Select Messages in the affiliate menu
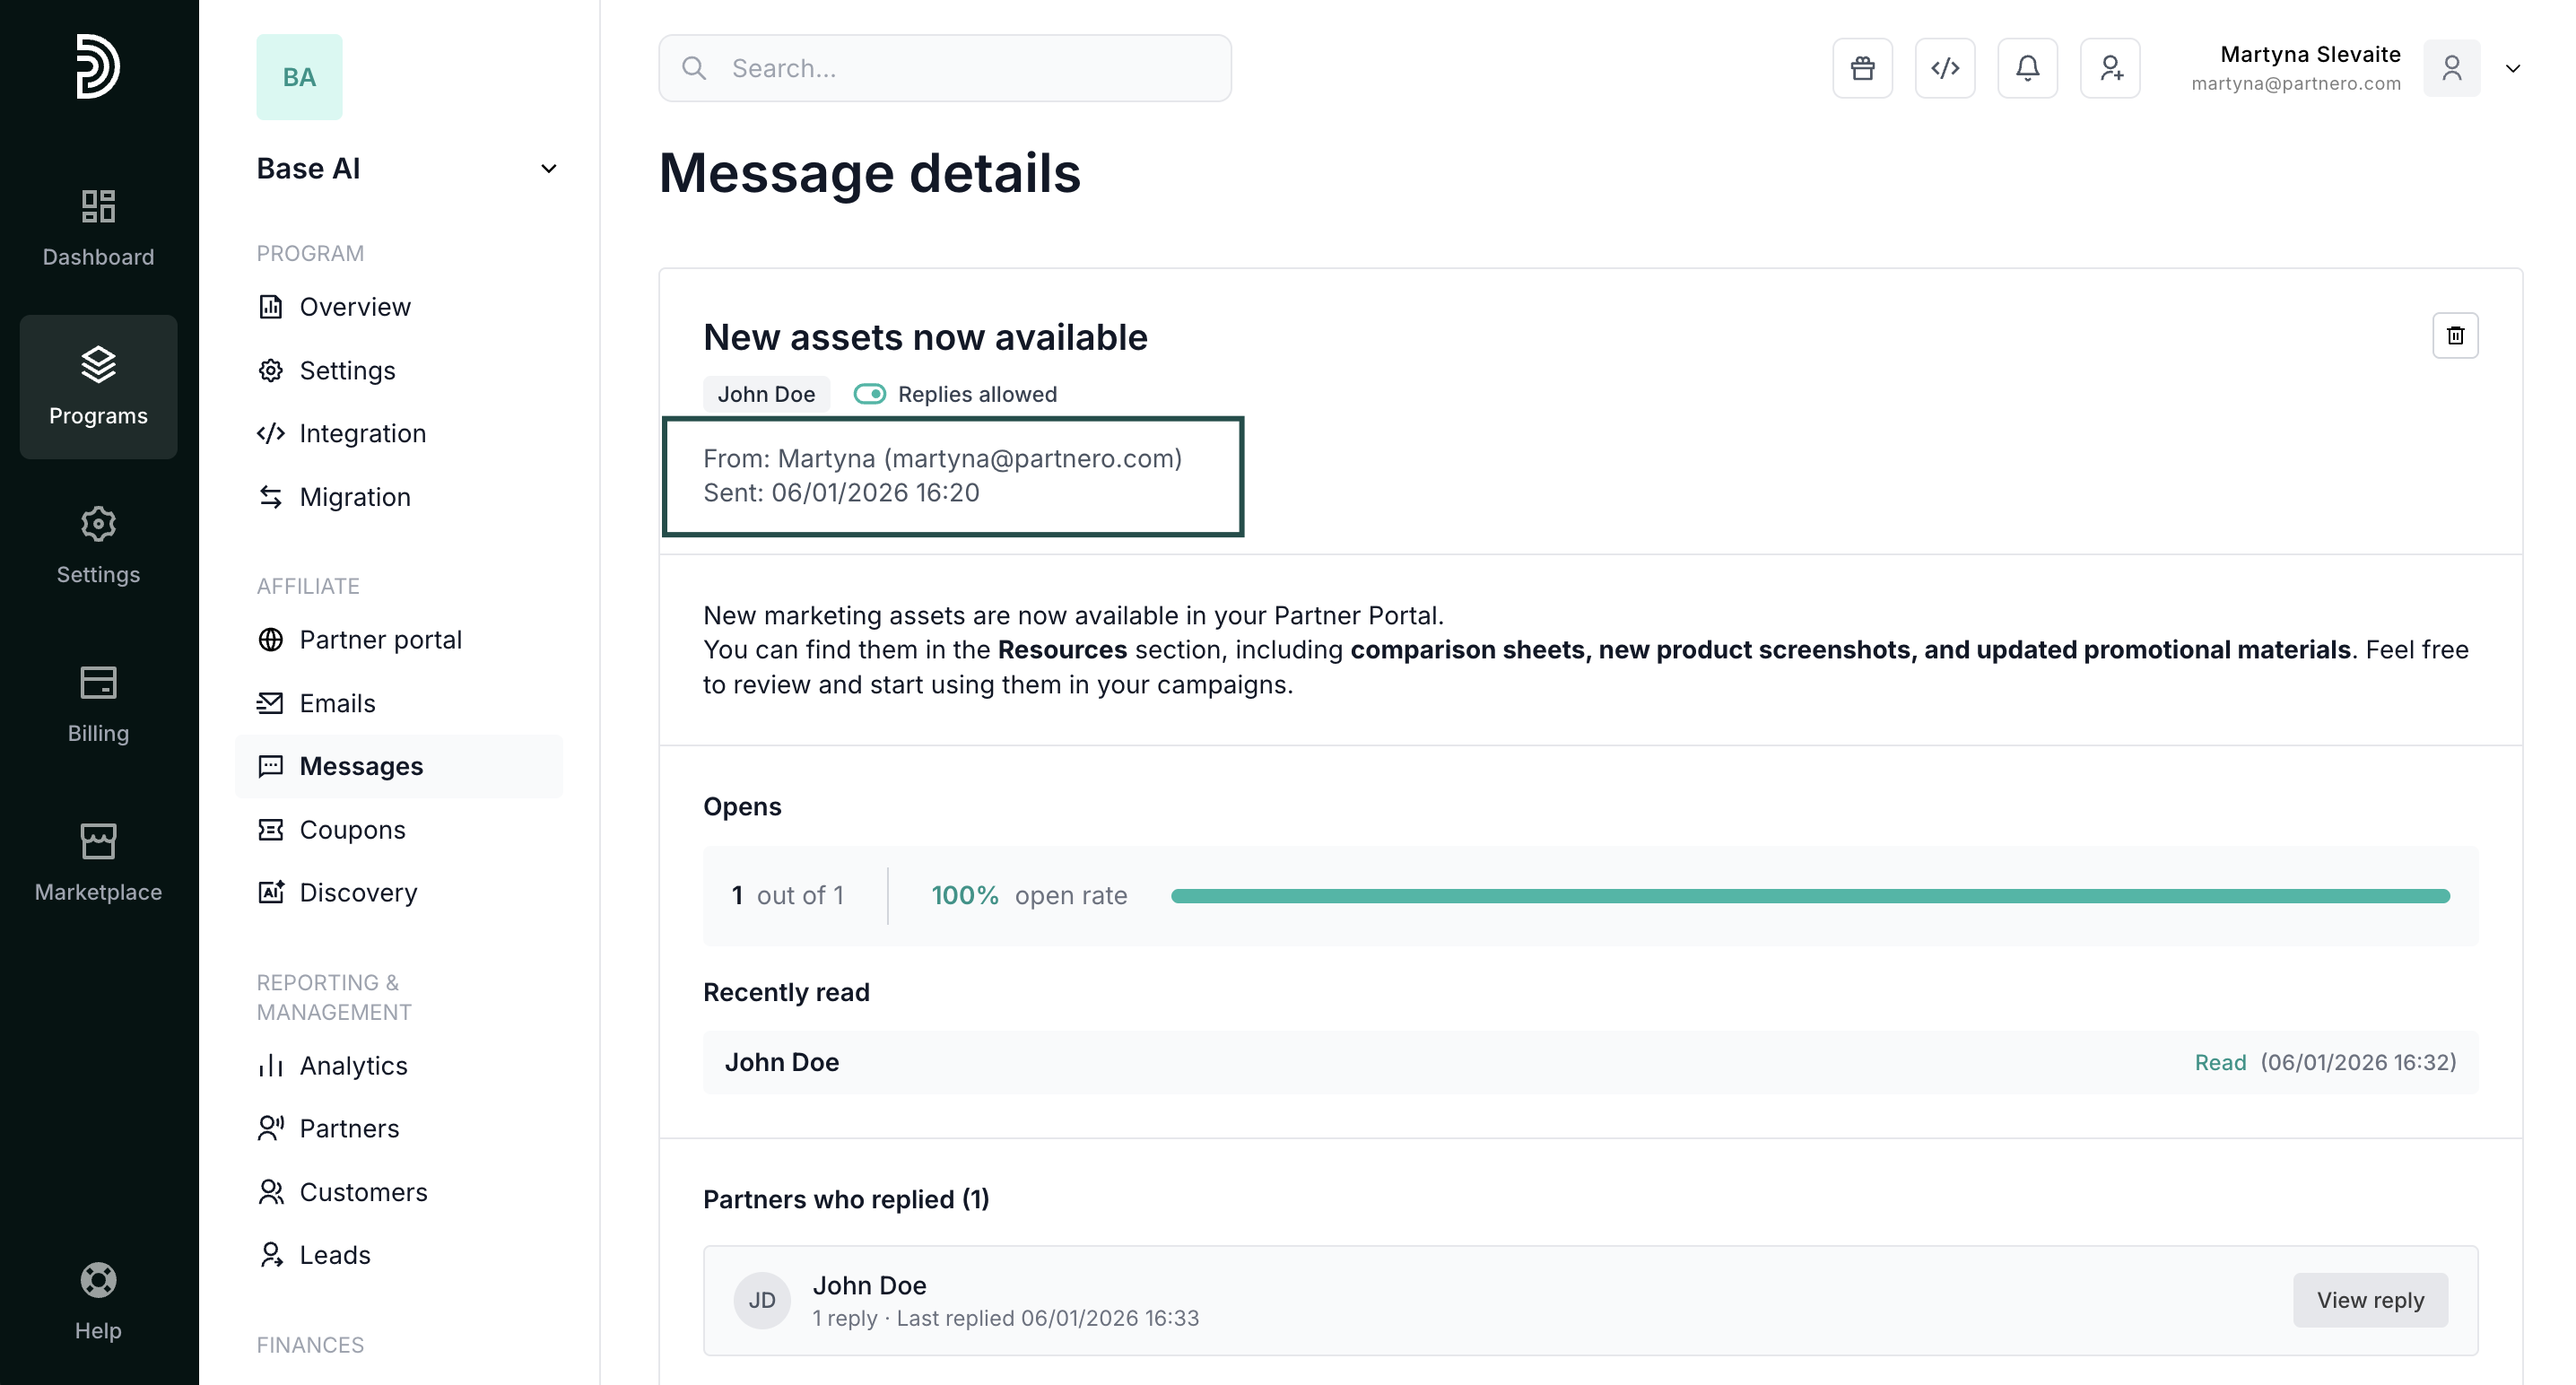2576x1385 pixels. [x=361, y=766]
